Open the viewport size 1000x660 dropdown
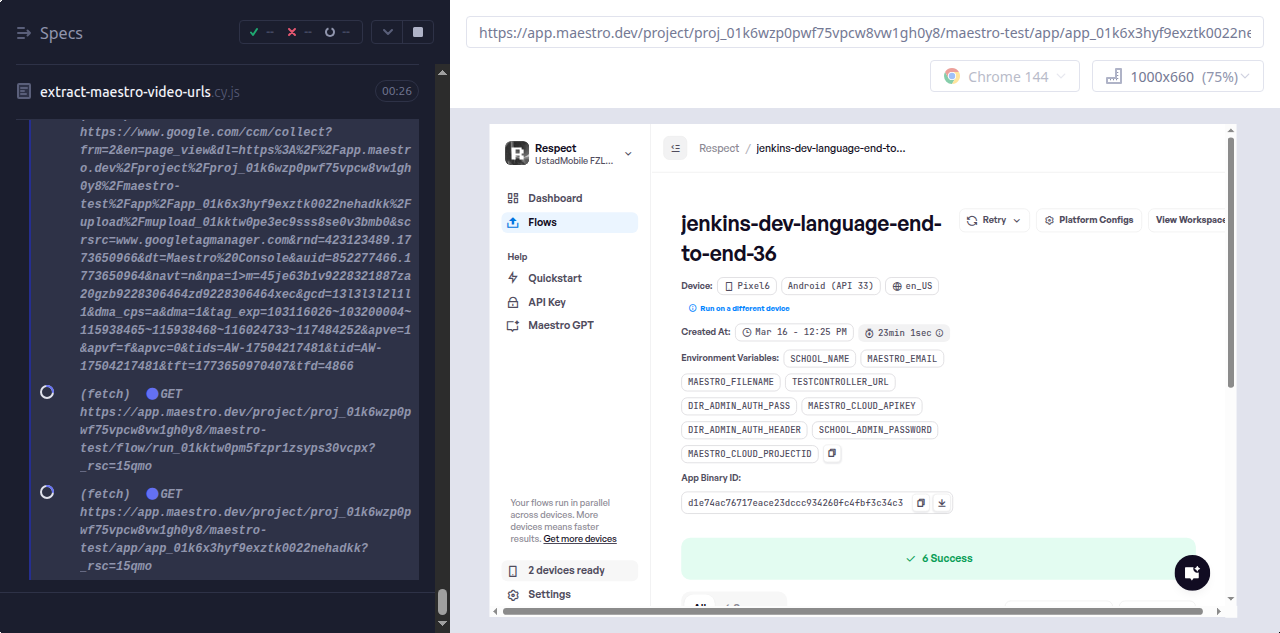 tap(1177, 77)
